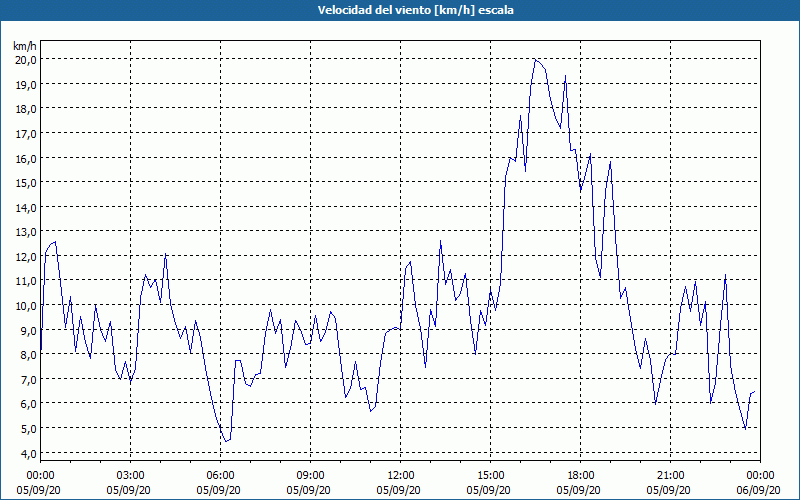Click the 06/09/20 date label
This screenshot has height=500, width=800.
pos(758,490)
